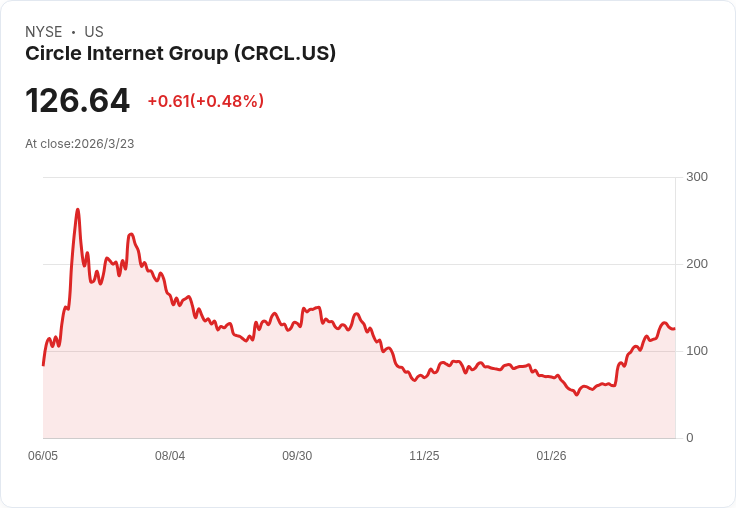
Task: Click the second peak near 235 on chart
Action: [131, 234]
